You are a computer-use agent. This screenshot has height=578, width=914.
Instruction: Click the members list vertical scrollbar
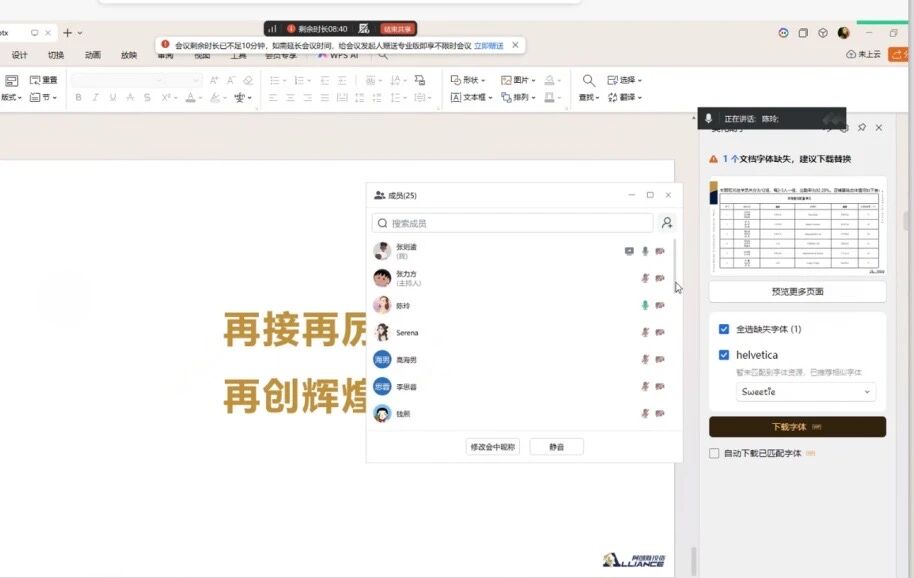(x=675, y=262)
